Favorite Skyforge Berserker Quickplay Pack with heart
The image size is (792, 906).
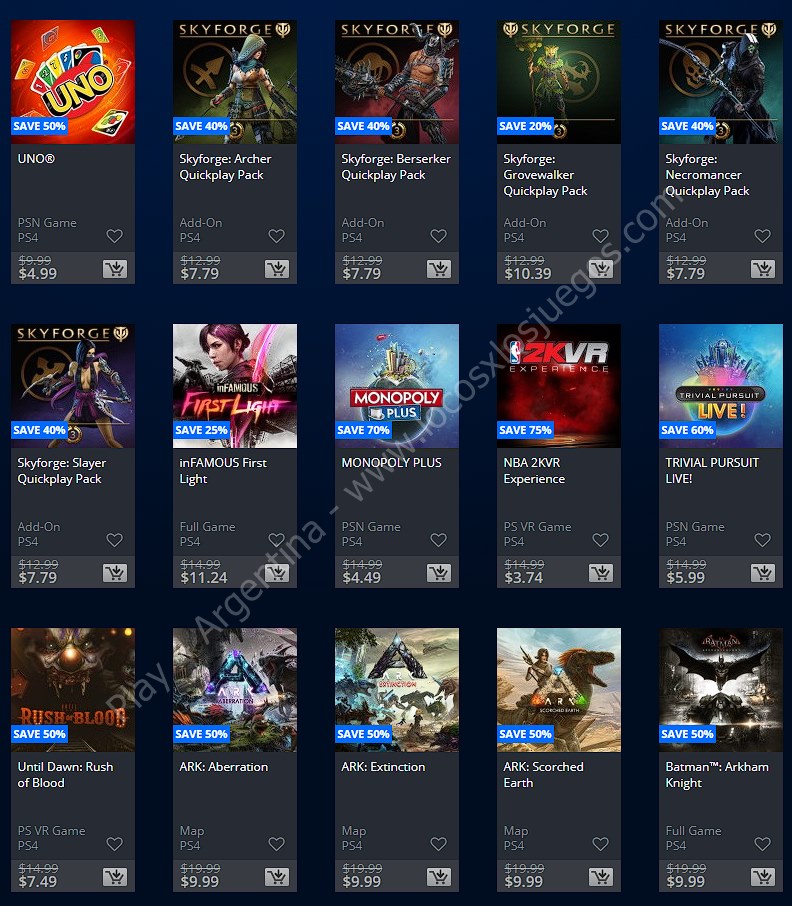click(438, 236)
